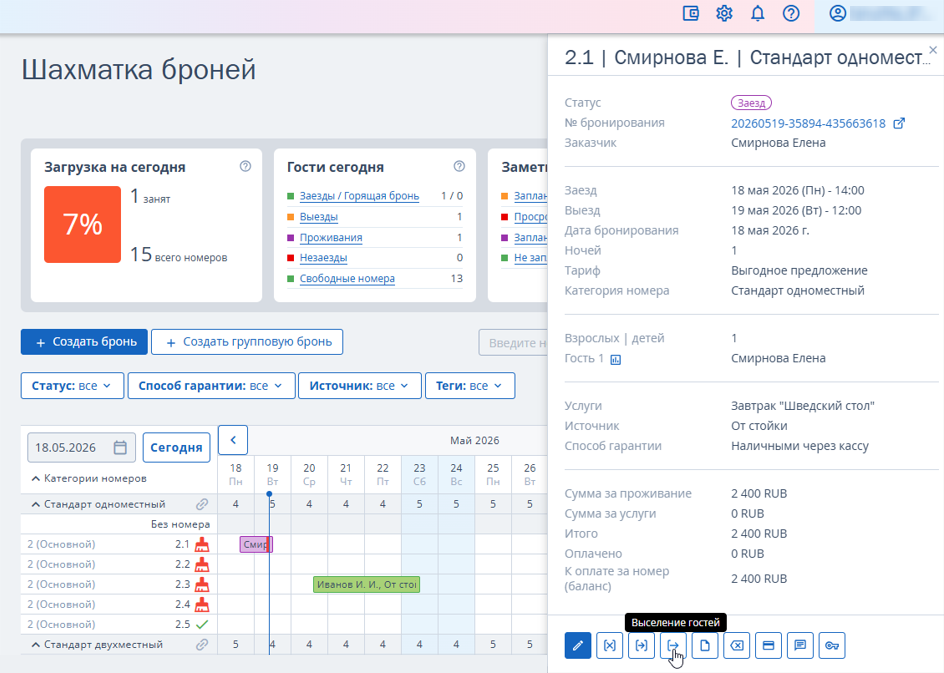Collapse the 'Стандарт двухместный' category row
Image resolution: width=944 pixels, height=673 pixels.
pos(36,644)
